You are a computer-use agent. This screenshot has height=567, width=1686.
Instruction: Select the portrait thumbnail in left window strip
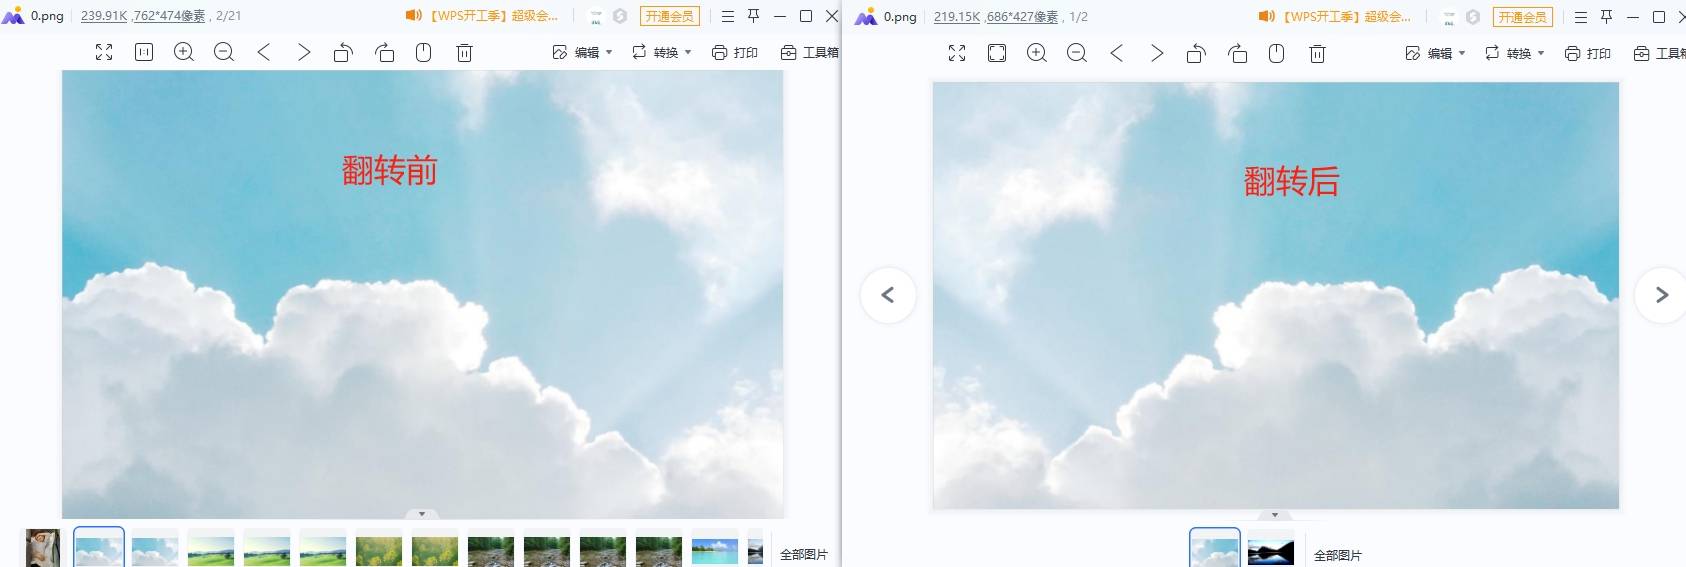pos(43,548)
